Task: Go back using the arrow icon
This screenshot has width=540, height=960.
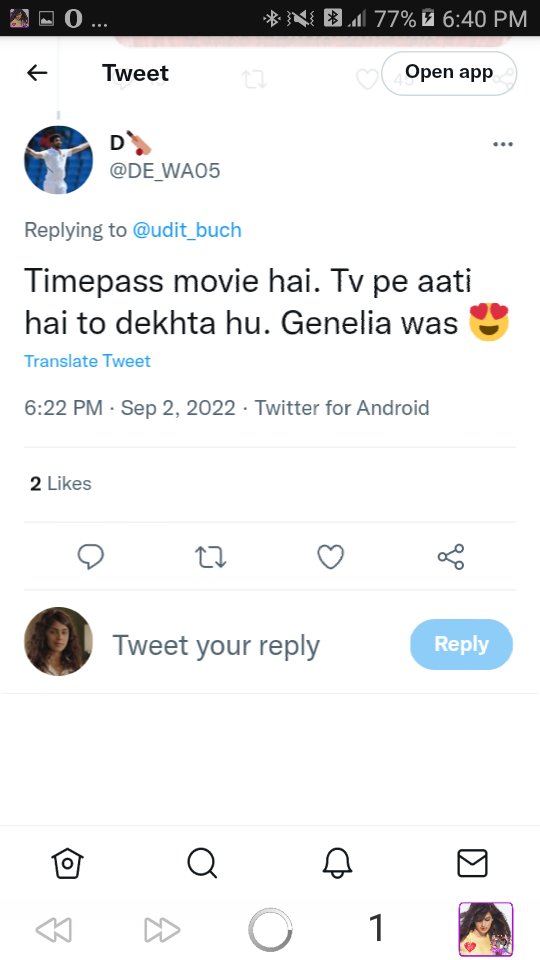Action: coord(37,73)
